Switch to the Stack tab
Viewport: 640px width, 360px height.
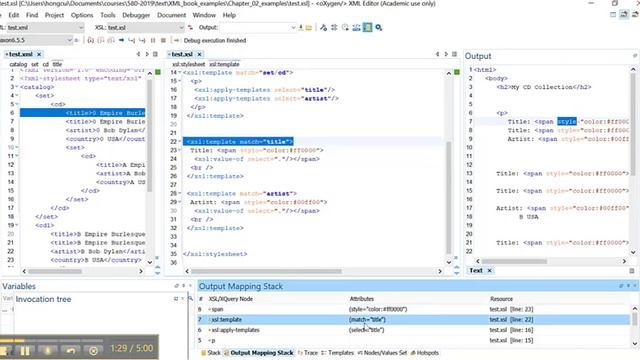(211, 353)
